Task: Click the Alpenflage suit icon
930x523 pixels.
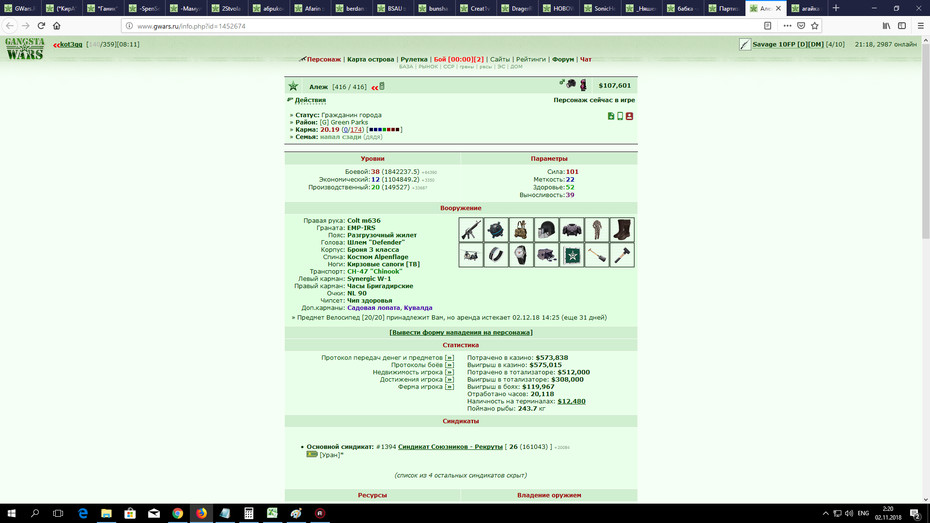Action: pos(597,229)
